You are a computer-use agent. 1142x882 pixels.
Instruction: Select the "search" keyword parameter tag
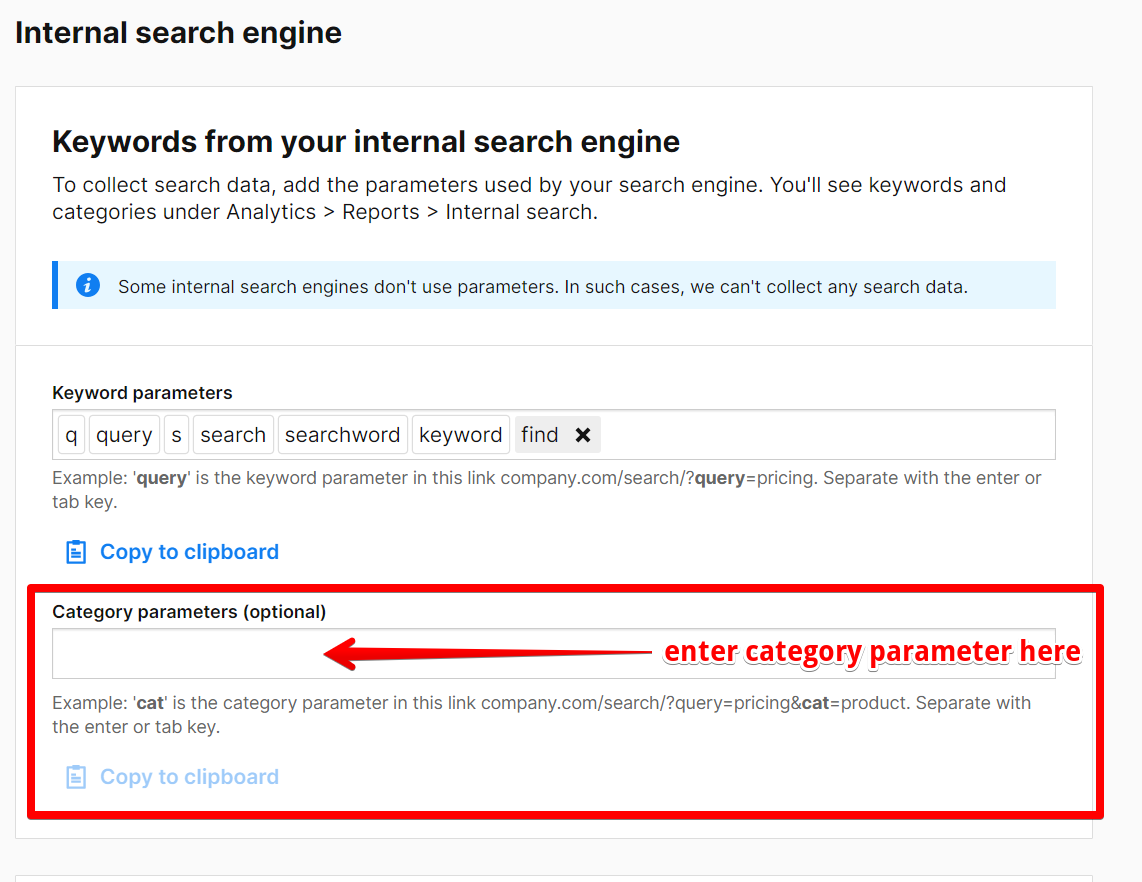233,434
